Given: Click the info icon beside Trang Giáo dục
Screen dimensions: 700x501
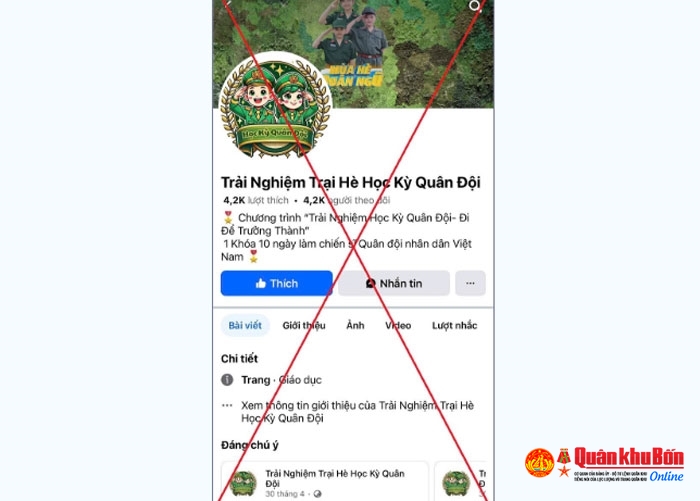Looking at the screenshot, I should [x=227, y=380].
